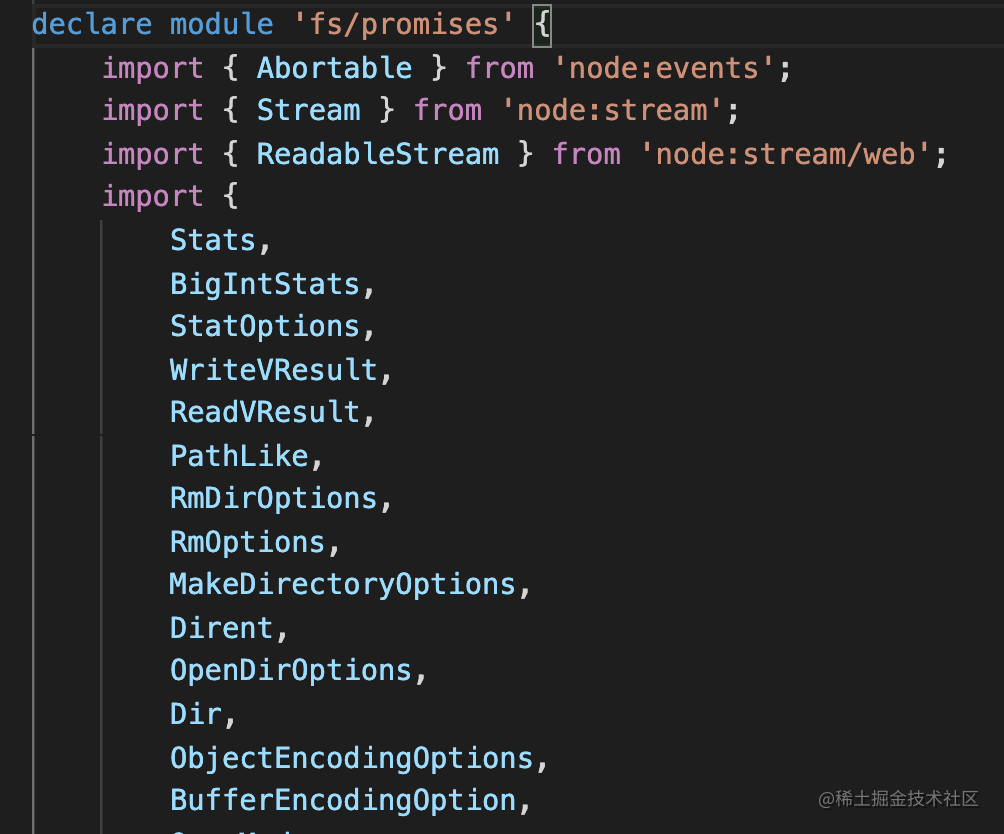This screenshot has height=834, width=1004.
Task: Click the 'node:stream/web' module path
Action: coord(786,154)
